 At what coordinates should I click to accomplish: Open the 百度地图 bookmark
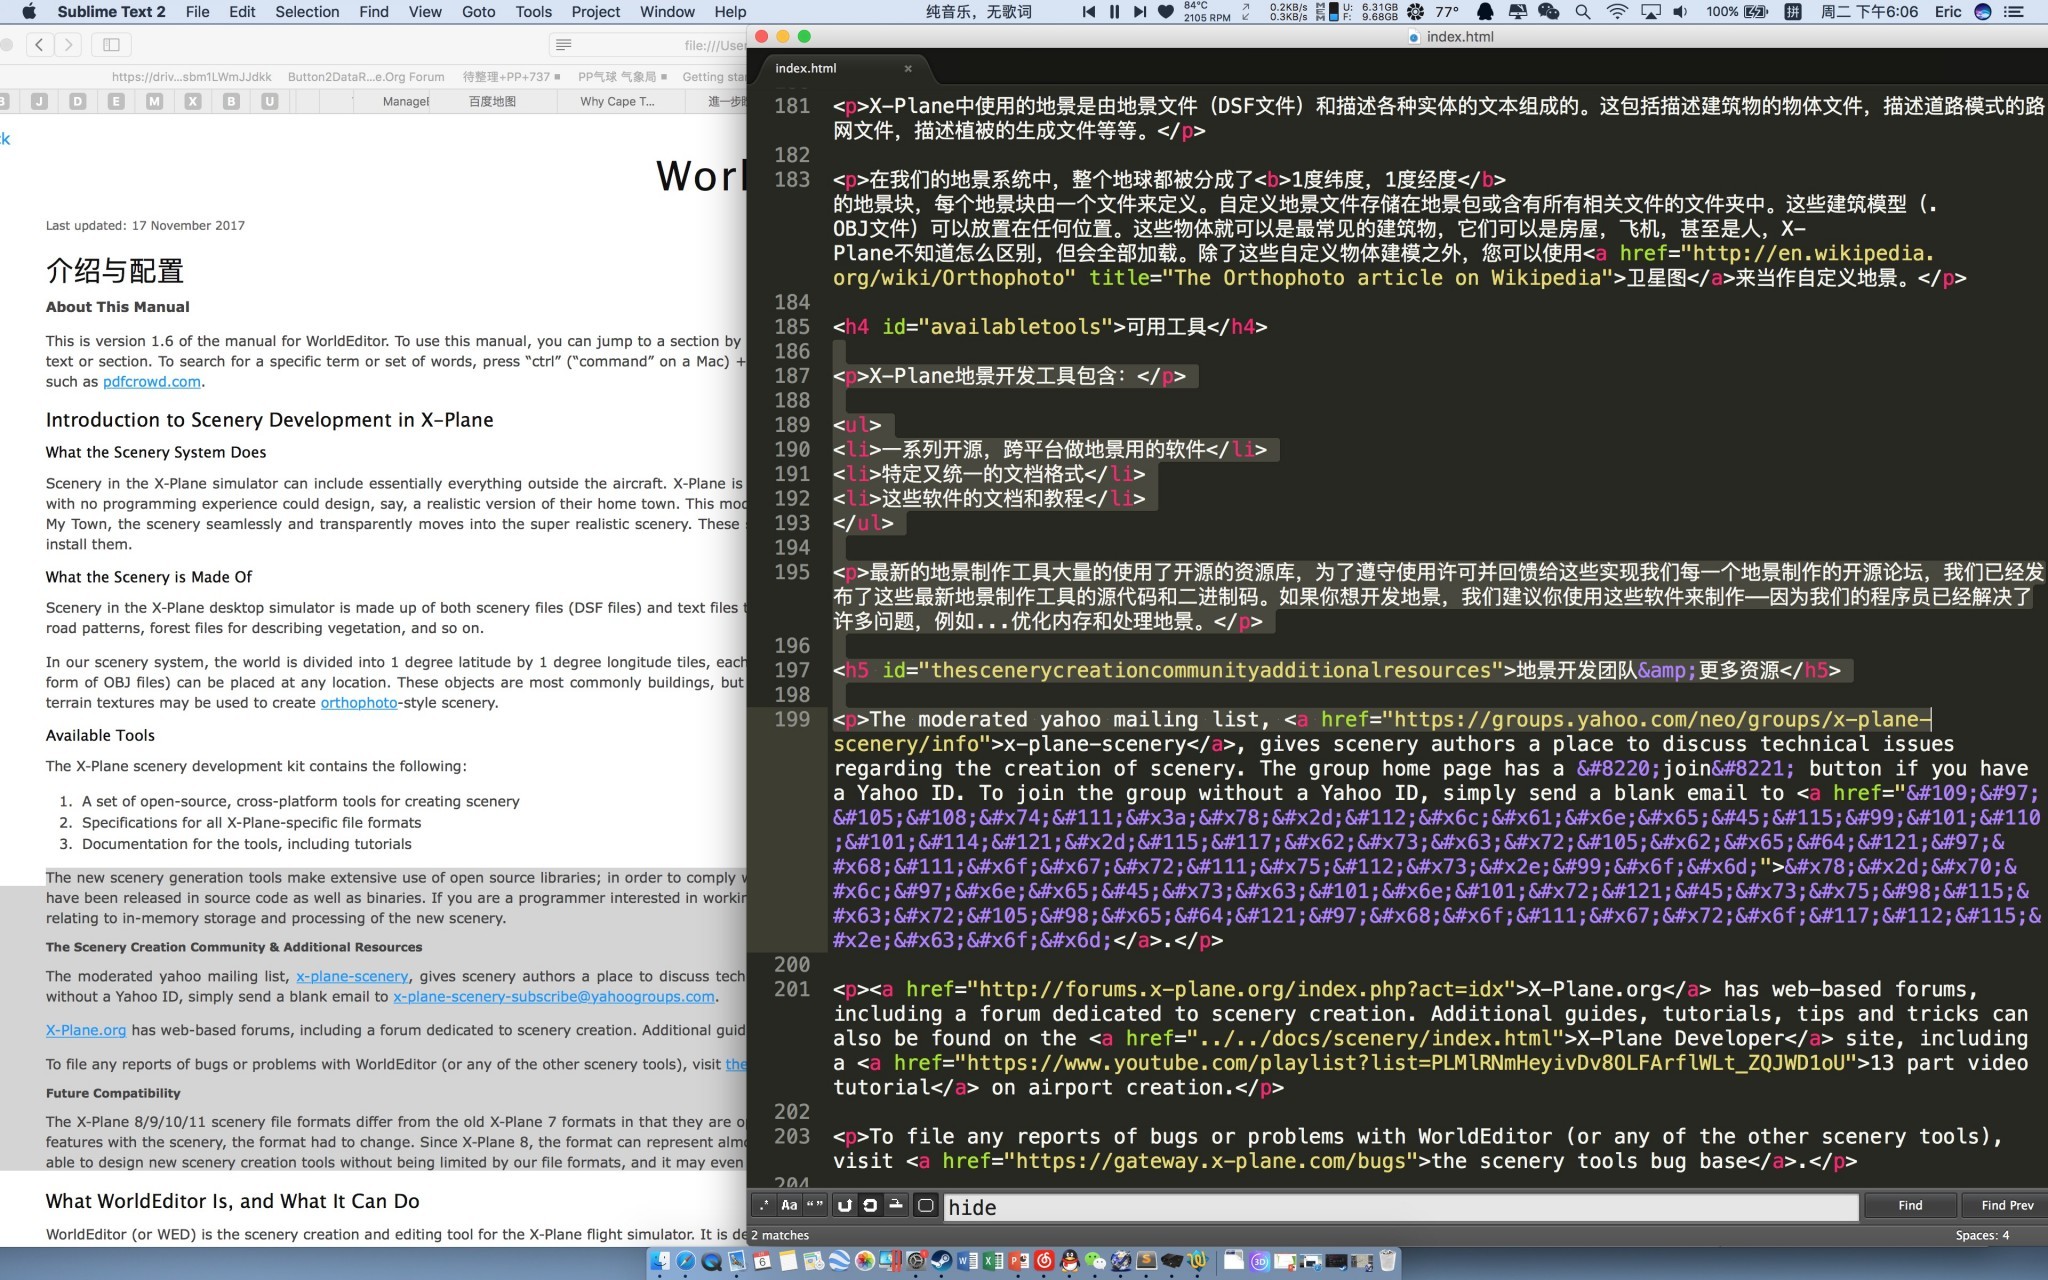coord(493,101)
